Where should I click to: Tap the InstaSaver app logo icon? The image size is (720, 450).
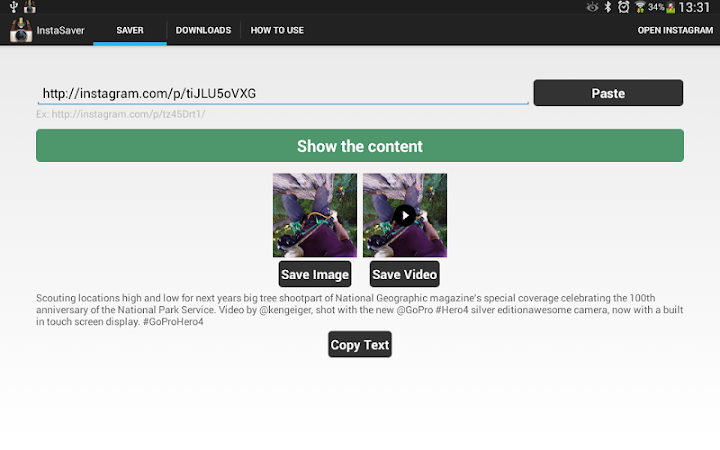point(21,30)
